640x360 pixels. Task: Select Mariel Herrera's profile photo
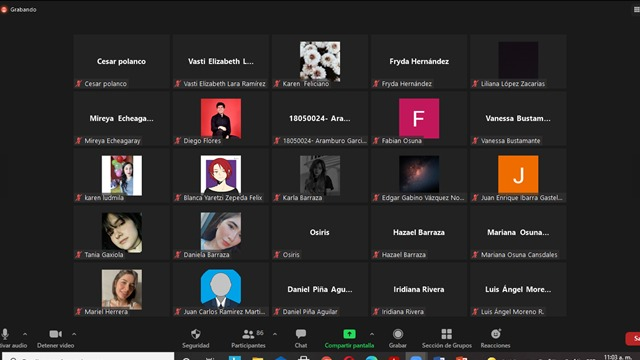122,289
